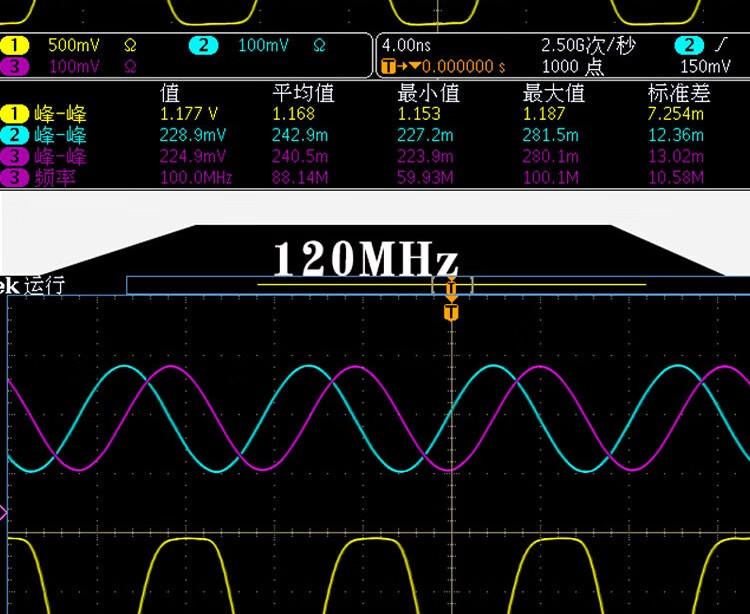Click the 88.14M average frequency
The width and height of the screenshot is (750, 614).
300,177
